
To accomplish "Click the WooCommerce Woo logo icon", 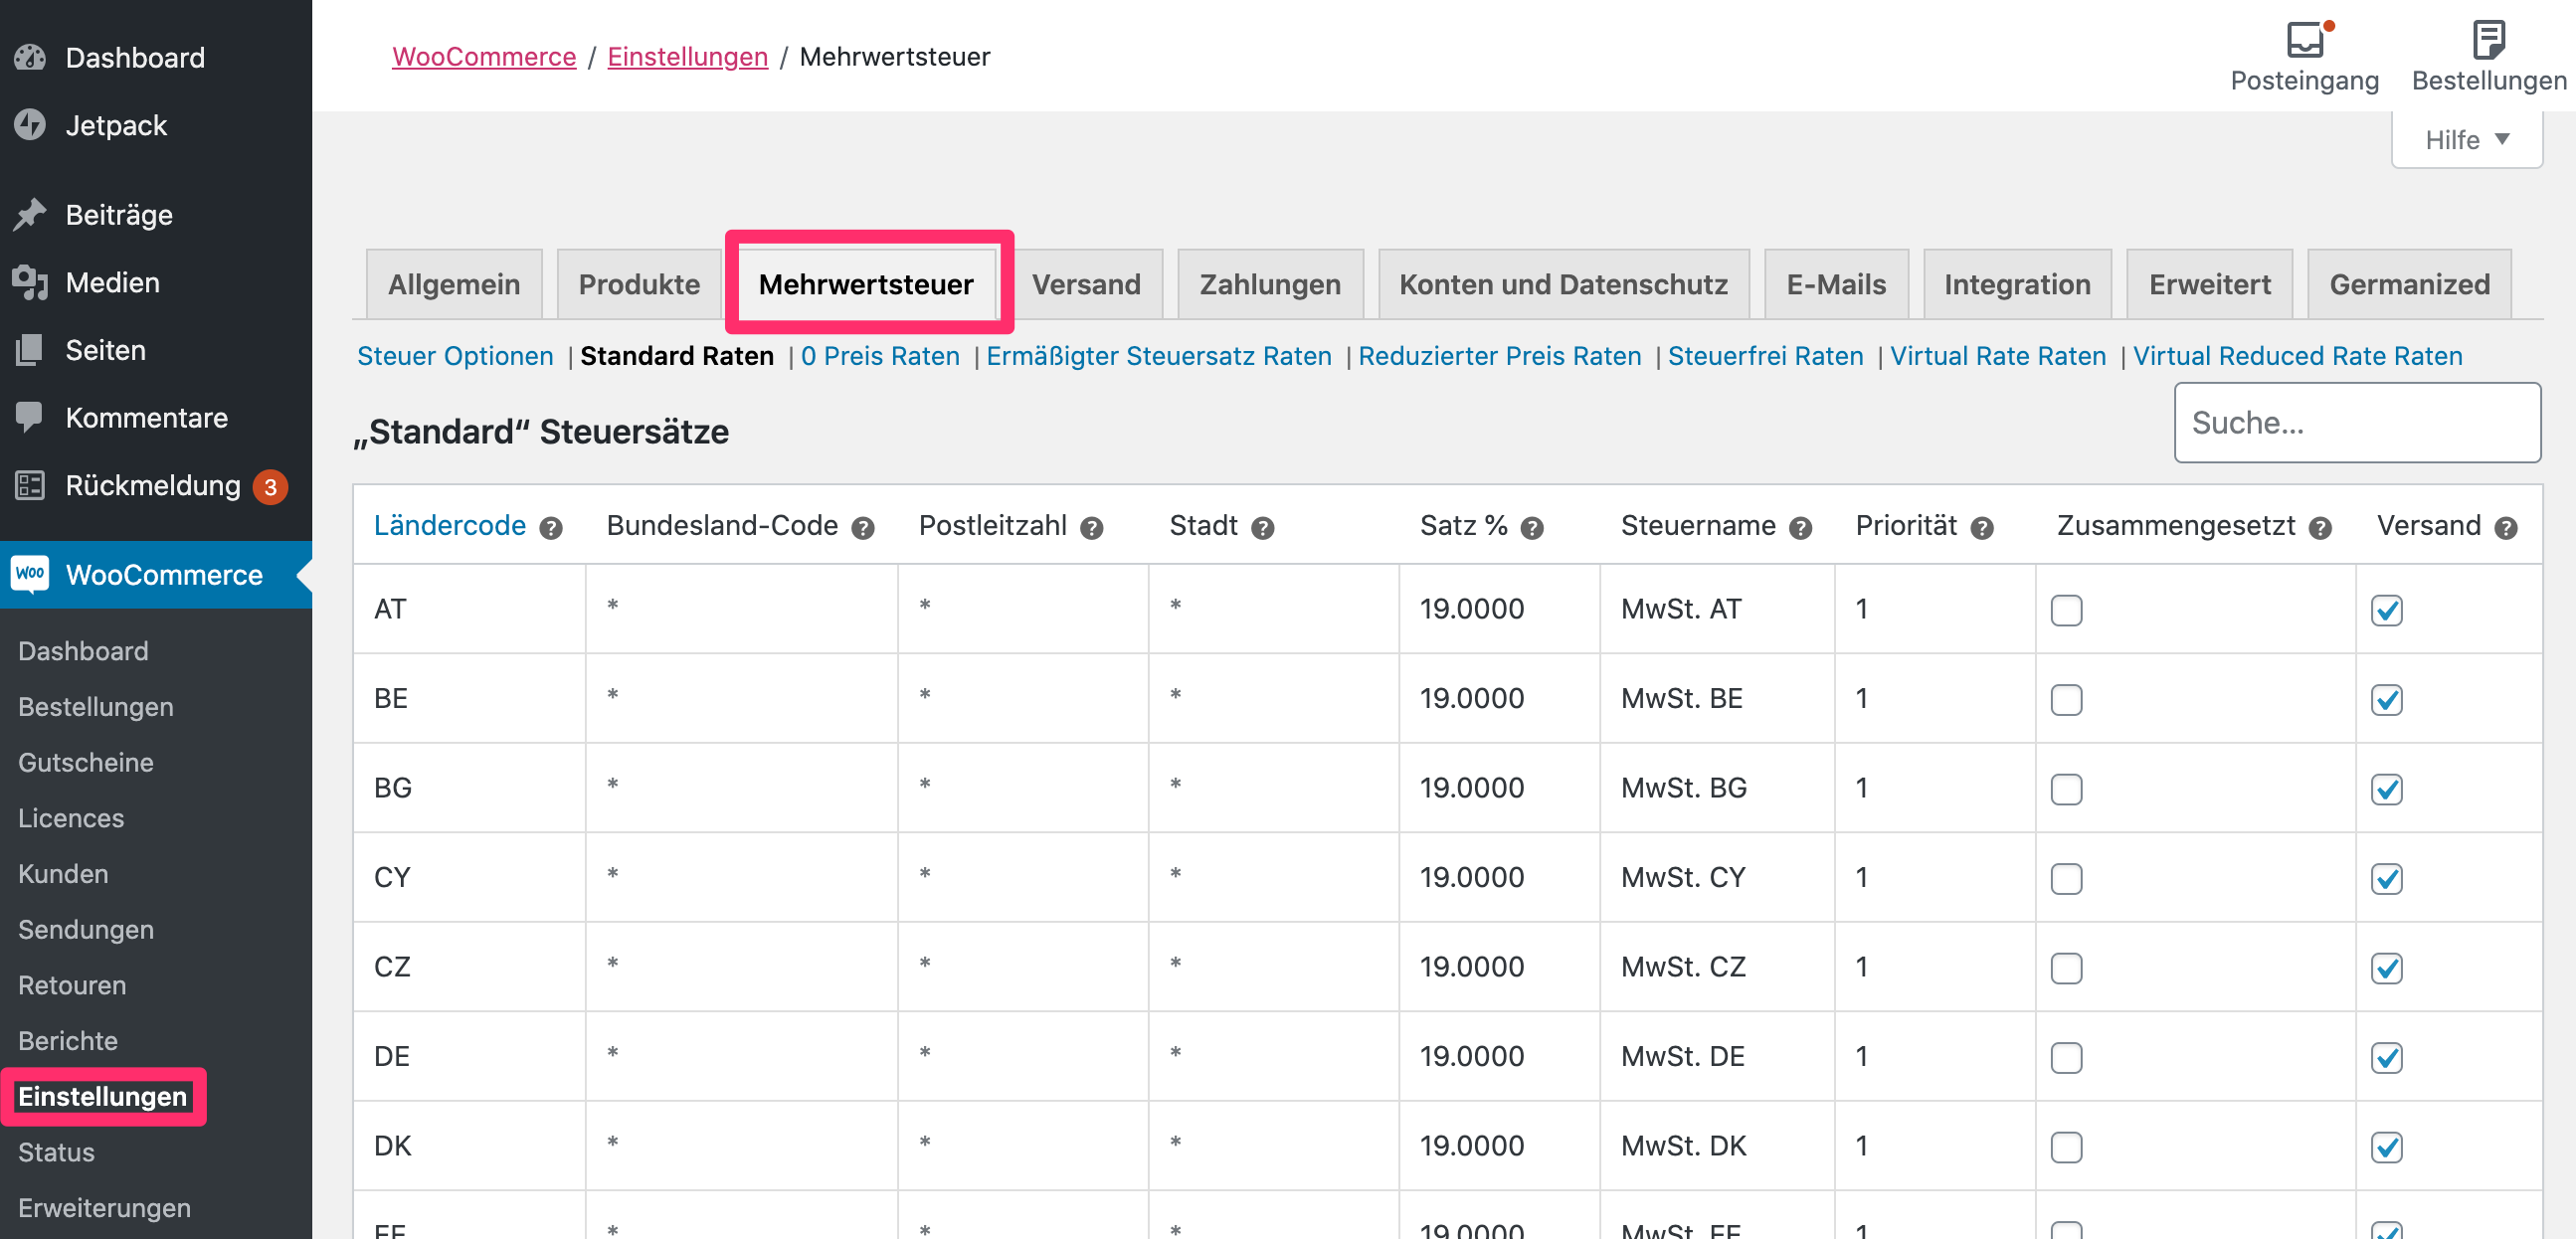I will tap(30, 574).
